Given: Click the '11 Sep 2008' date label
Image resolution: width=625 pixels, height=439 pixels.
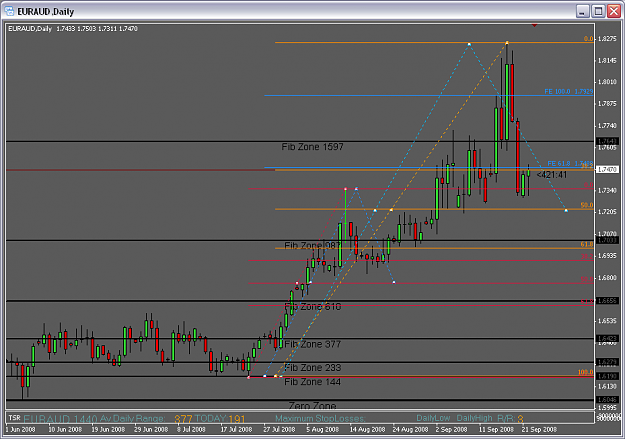Looking at the screenshot, I should (496, 430).
